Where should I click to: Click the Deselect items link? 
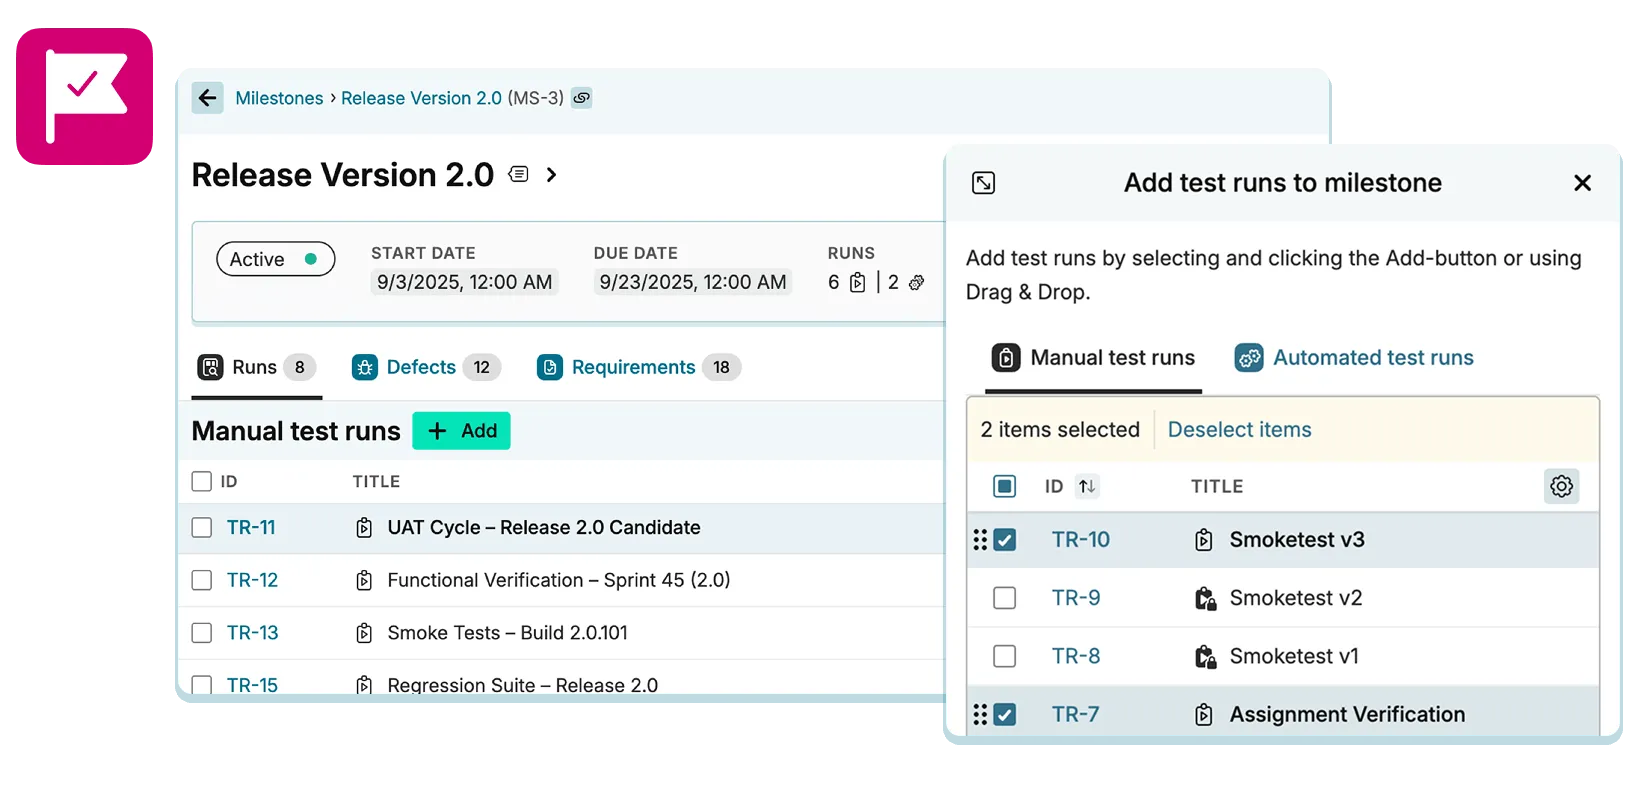[x=1239, y=430]
